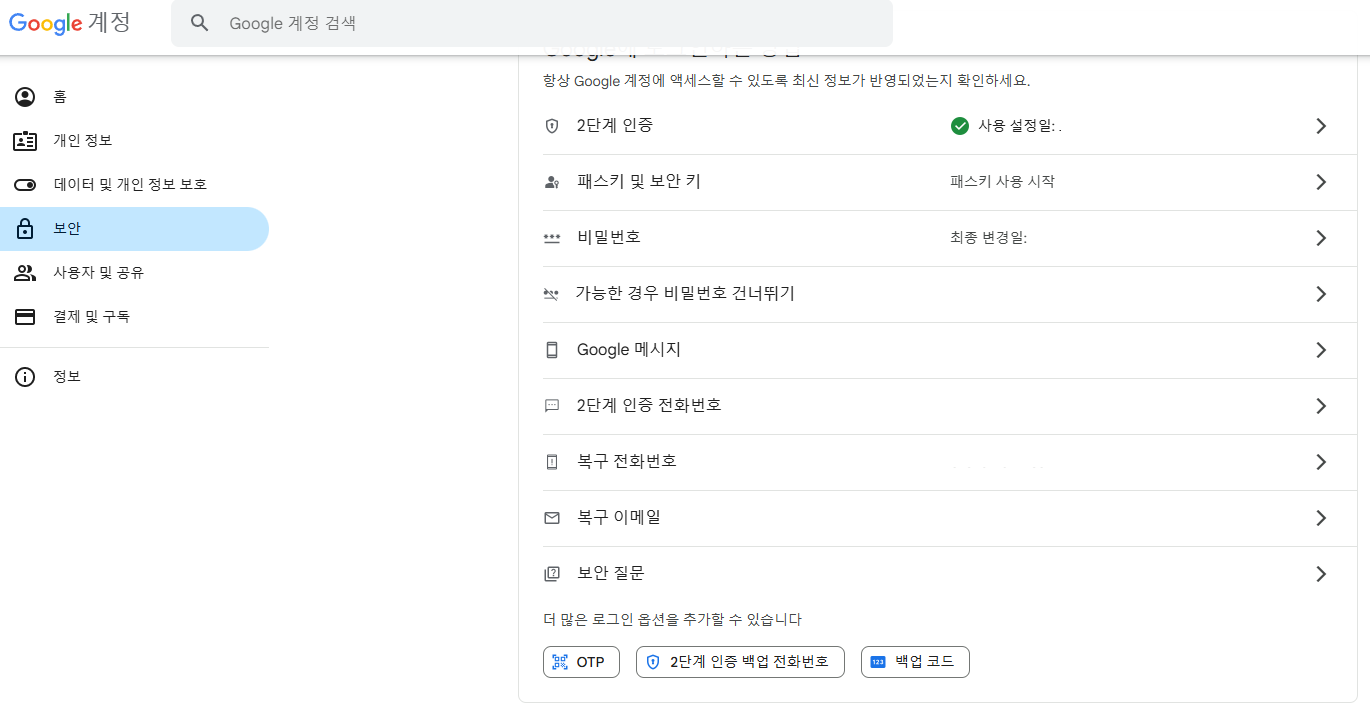This screenshot has width=1370, height=718.
Task: Click the Google logo in header
Action: click(46, 23)
